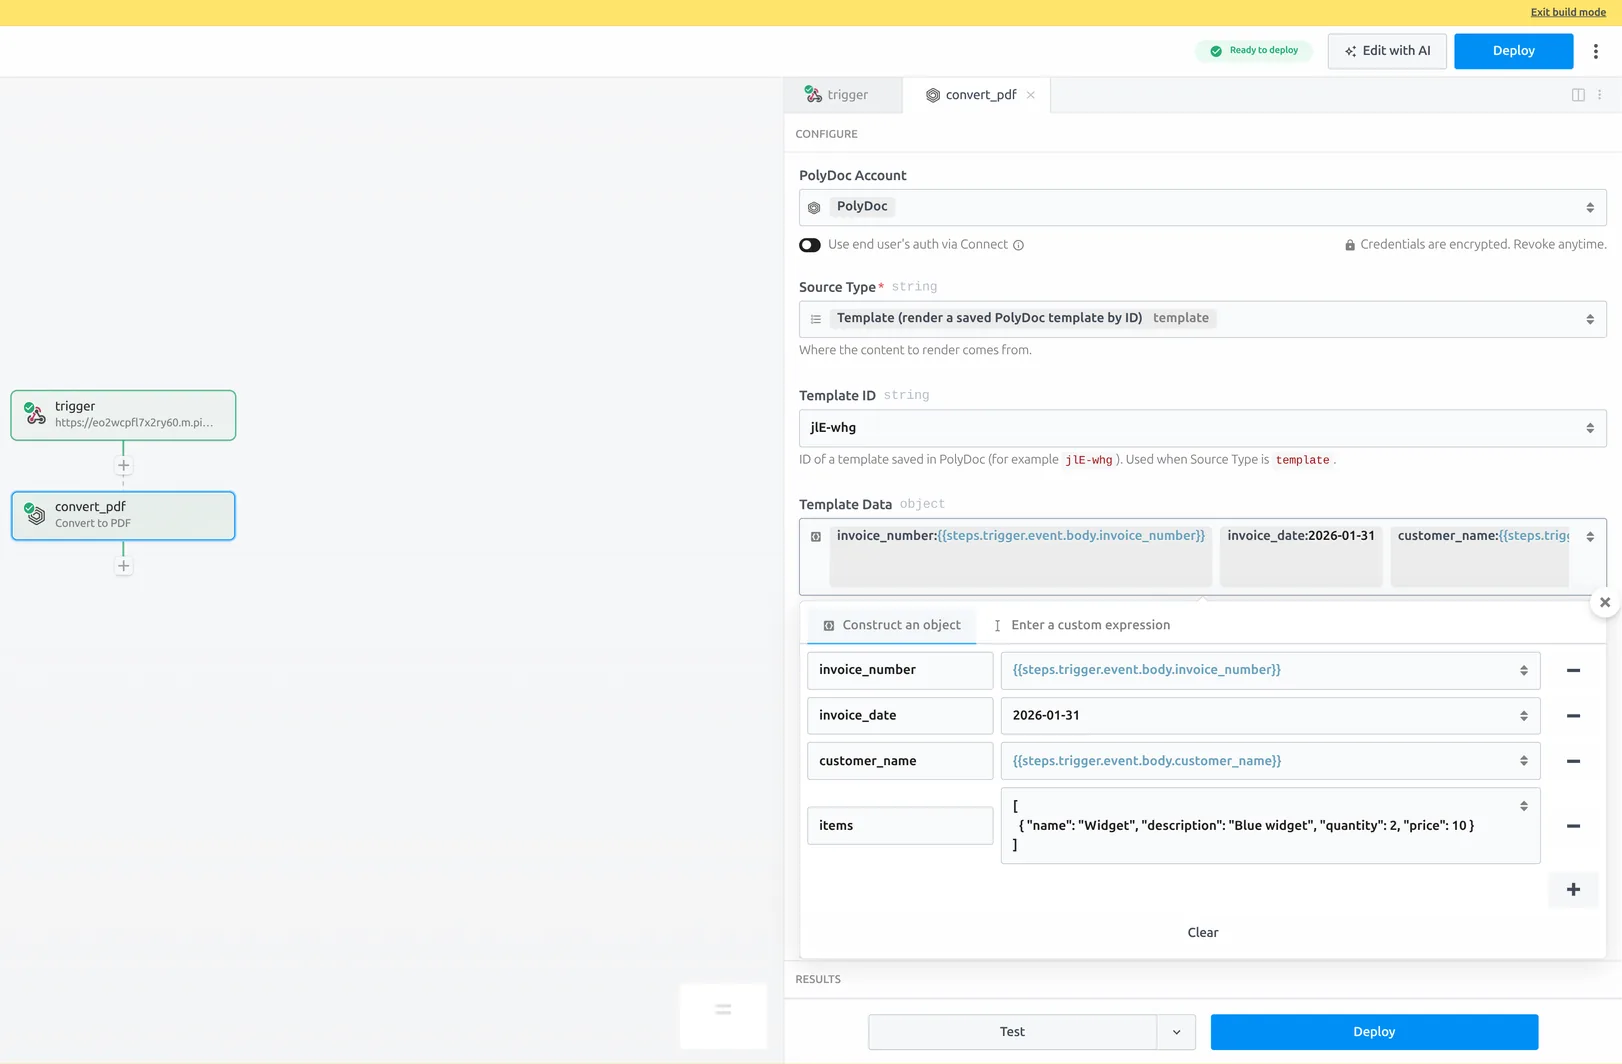The height and width of the screenshot is (1064, 1622).
Task: Click the Test button
Action: pyautogui.click(x=1012, y=1032)
